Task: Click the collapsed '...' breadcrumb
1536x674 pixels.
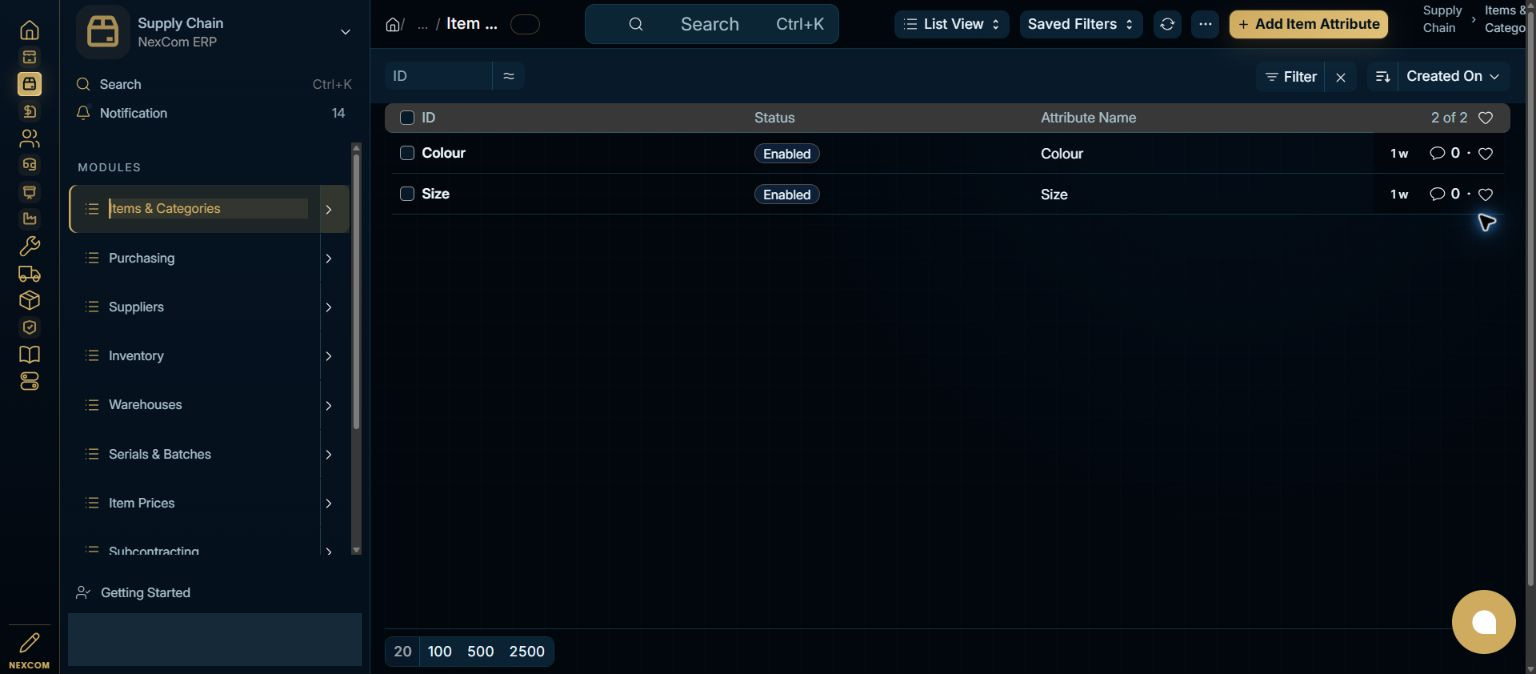Action: 422,25
